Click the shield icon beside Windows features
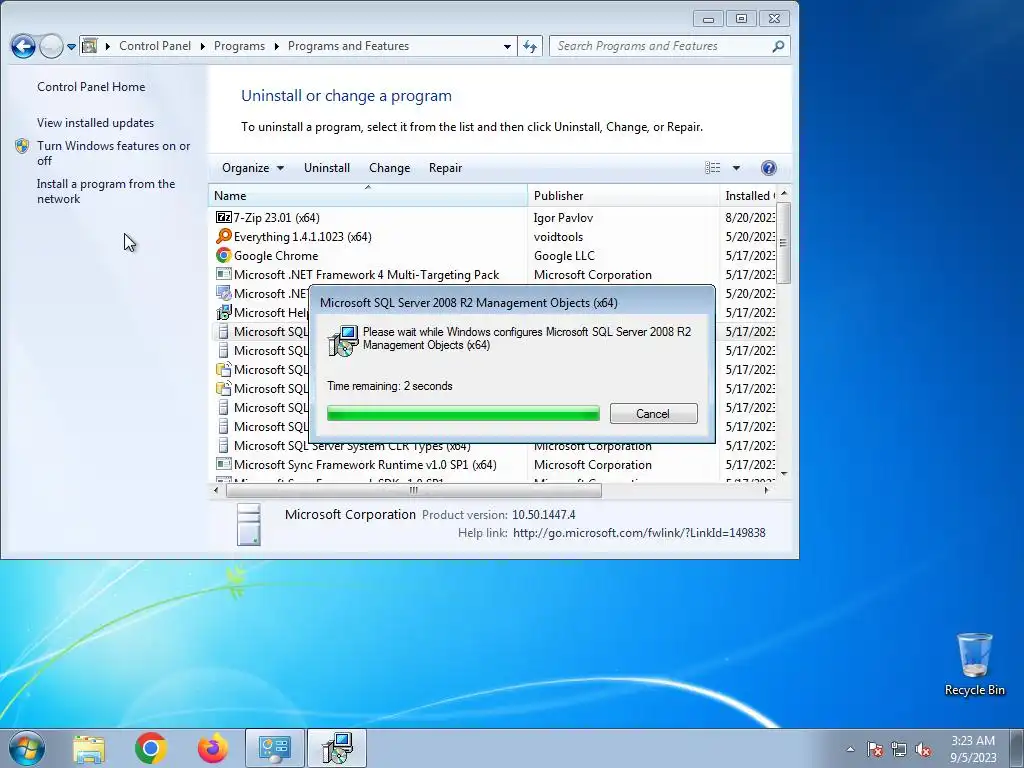This screenshot has height=768, width=1024. tap(22, 146)
